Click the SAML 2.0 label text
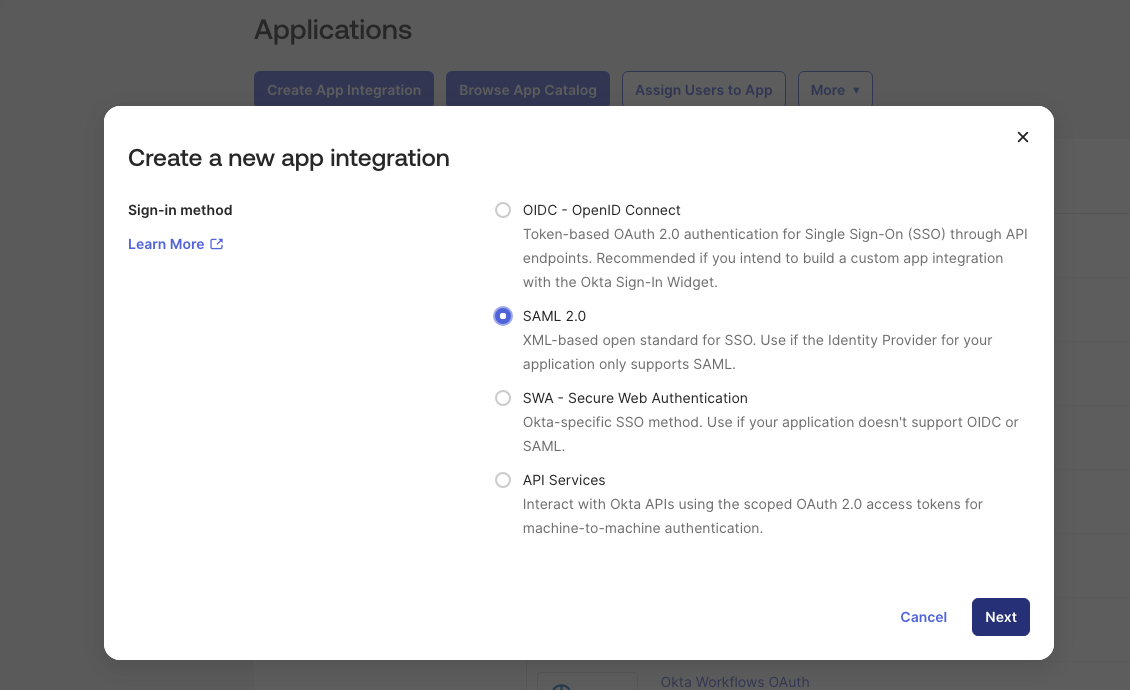1130x690 pixels. pos(554,315)
